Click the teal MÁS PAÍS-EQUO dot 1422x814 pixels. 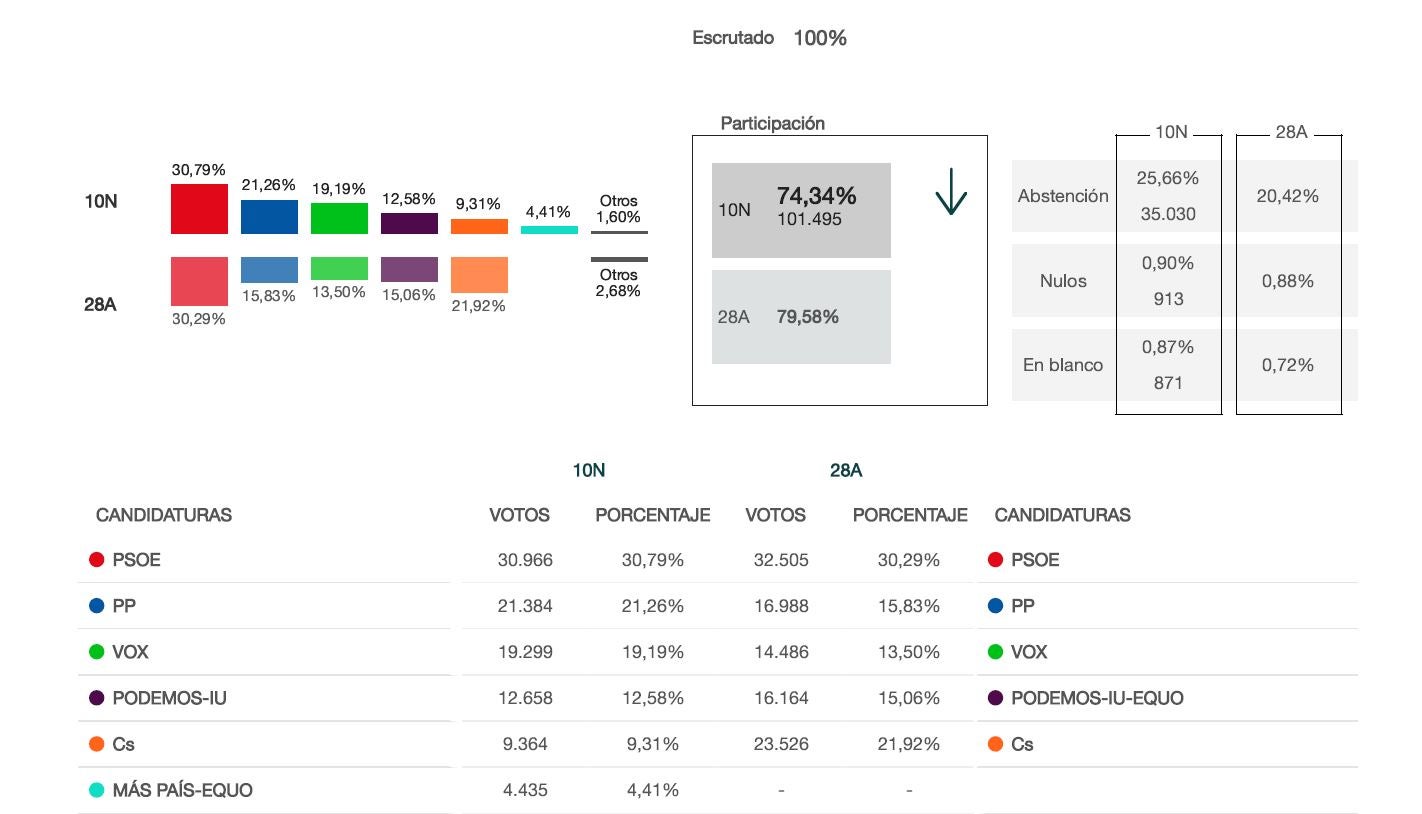[x=97, y=790]
